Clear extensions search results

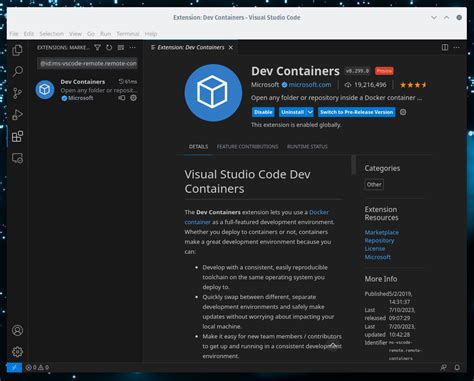pyautogui.click(x=121, y=48)
